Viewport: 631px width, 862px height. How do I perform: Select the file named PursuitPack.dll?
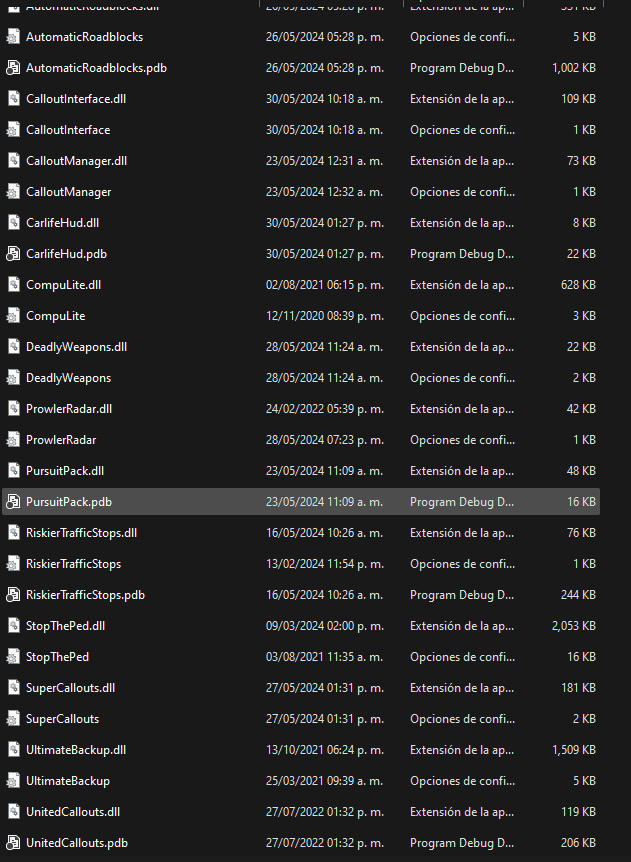(x=65, y=471)
